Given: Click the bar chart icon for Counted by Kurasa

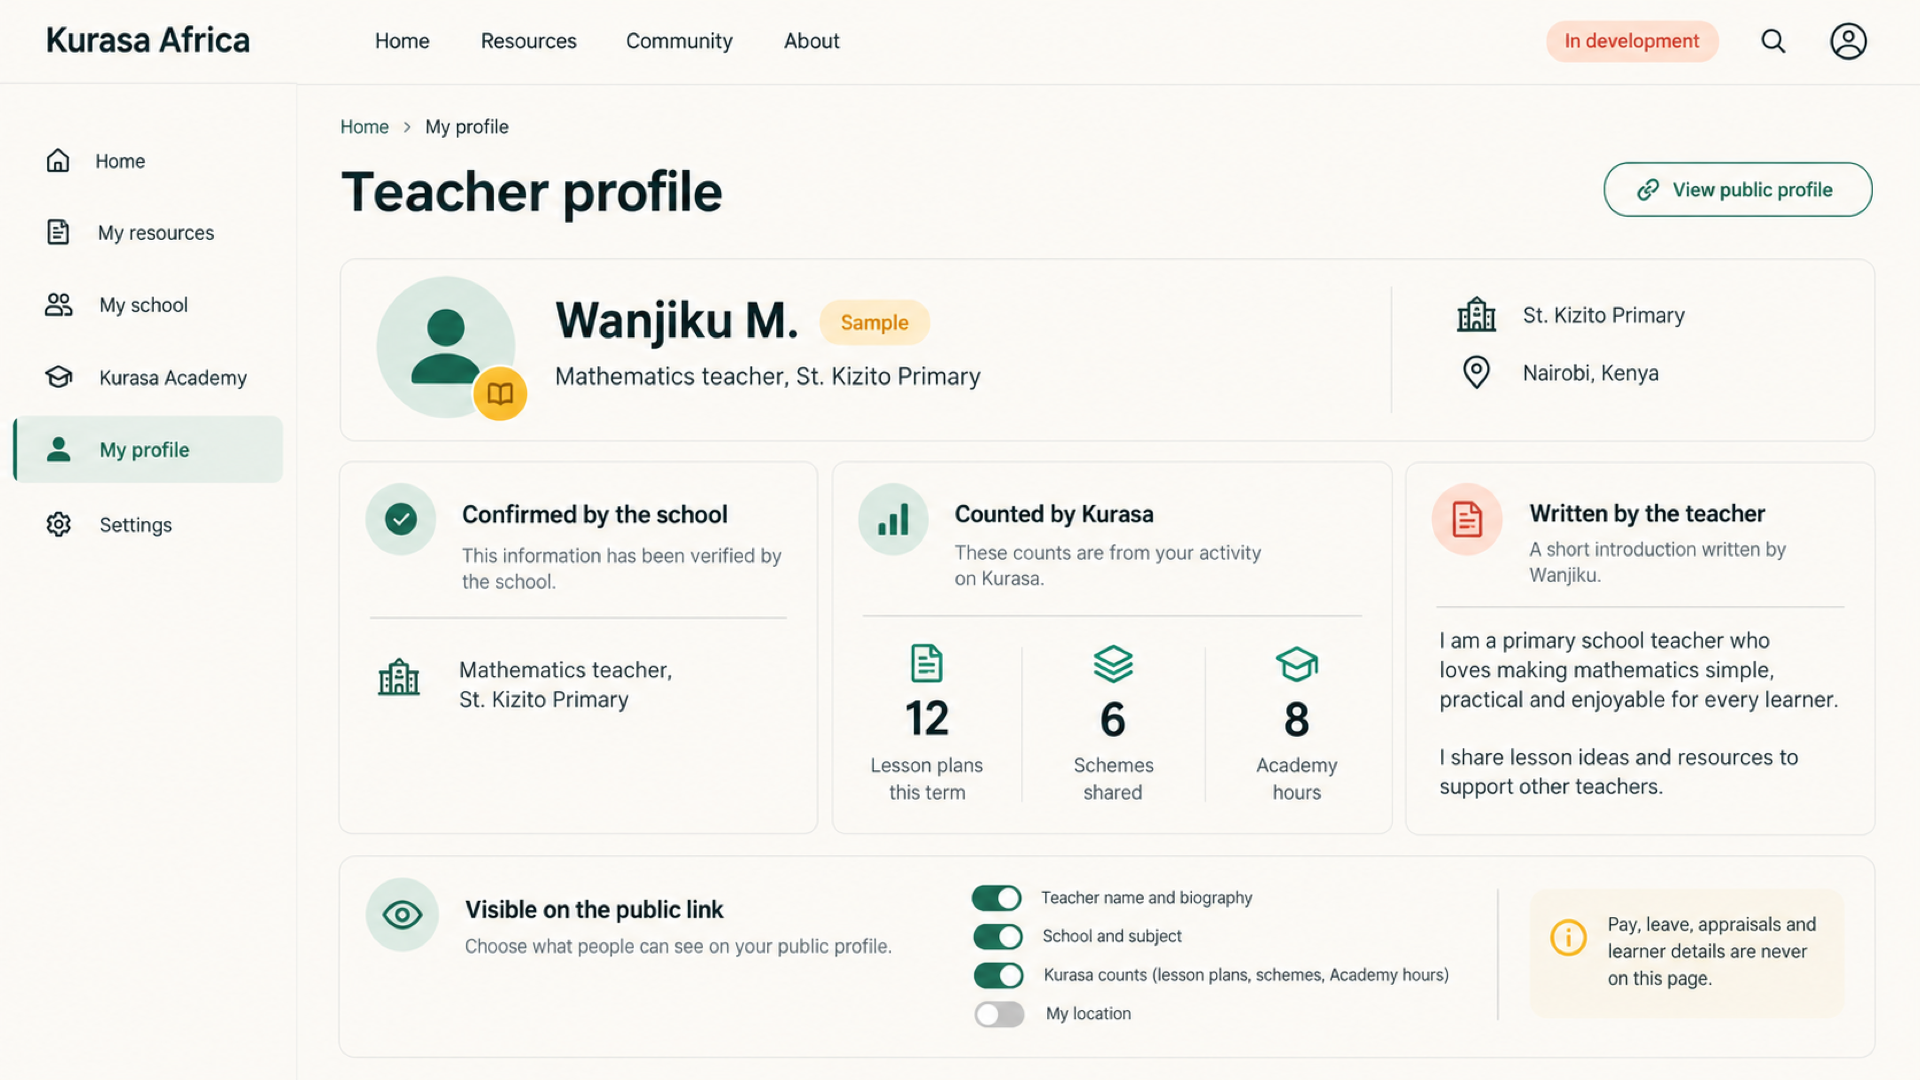Looking at the screenshot, I should [893, 519].
